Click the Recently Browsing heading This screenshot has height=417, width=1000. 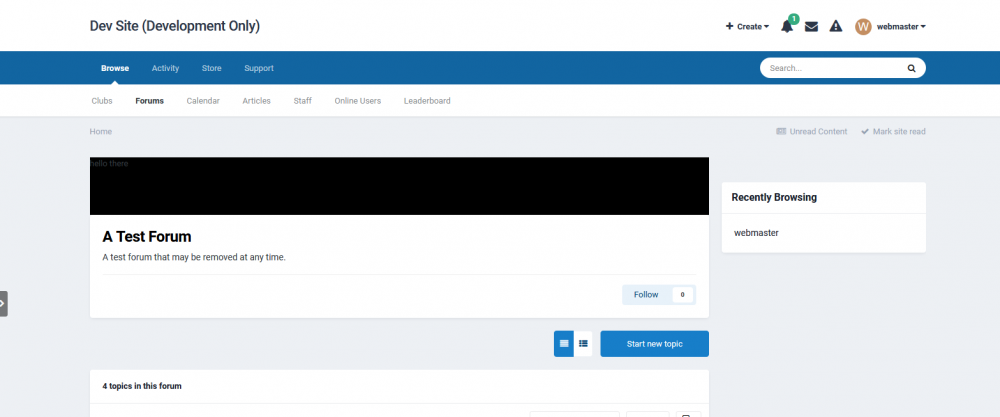pos(774,197)
